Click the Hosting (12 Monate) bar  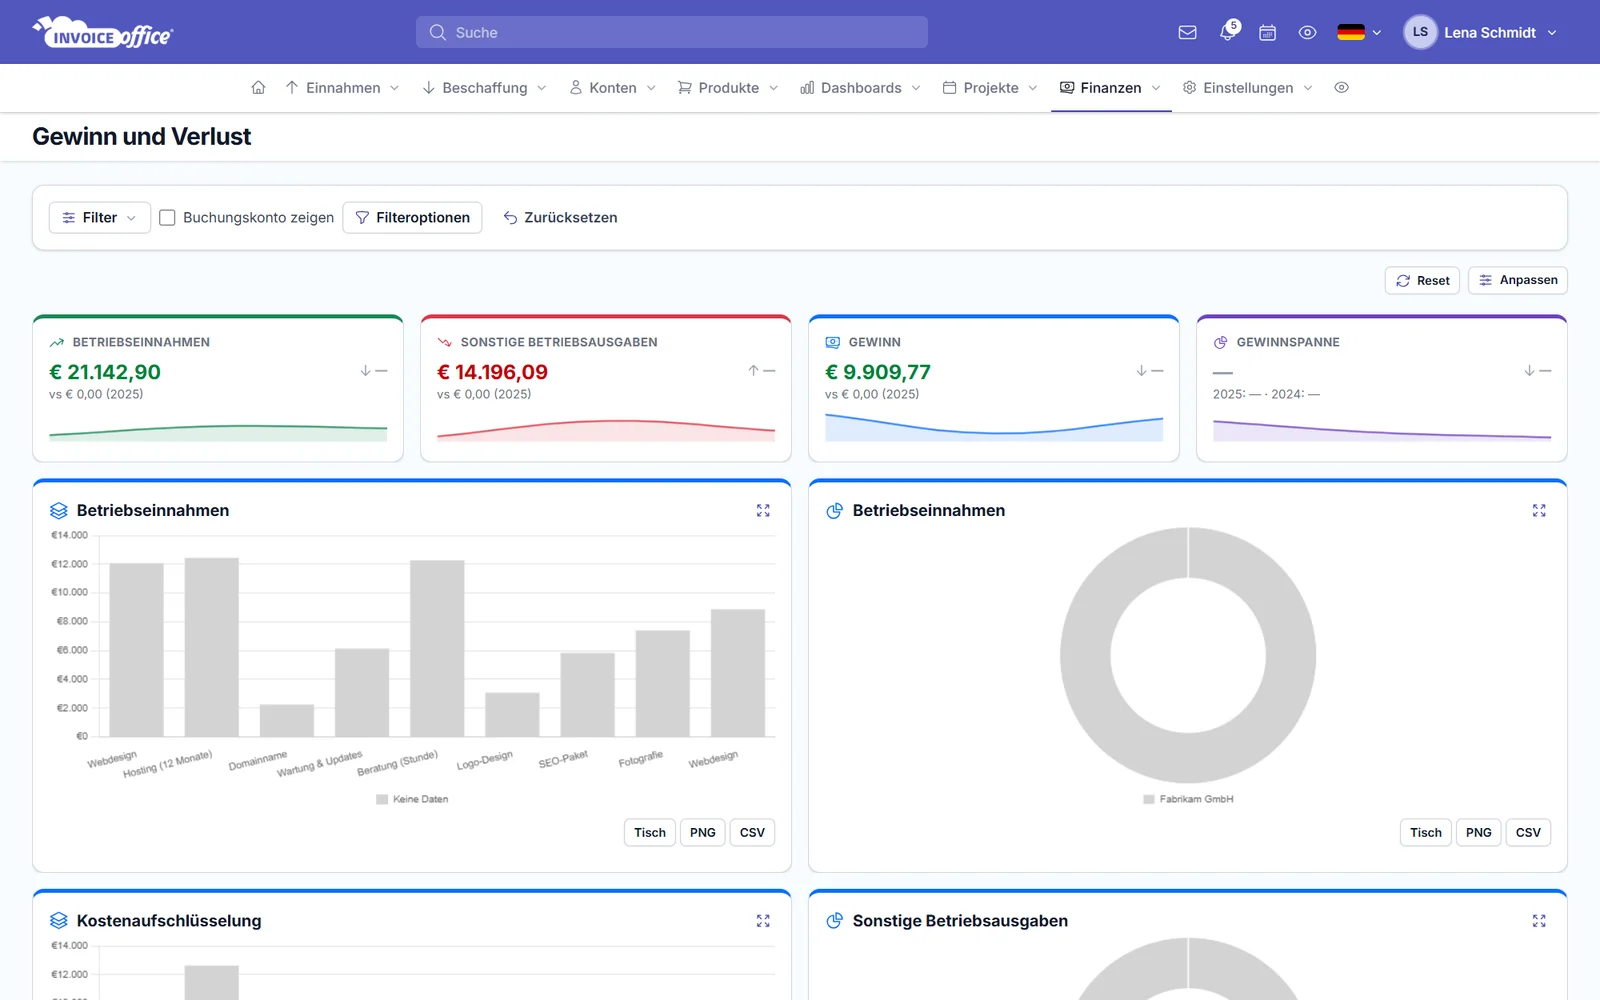(x=212, y=647)
